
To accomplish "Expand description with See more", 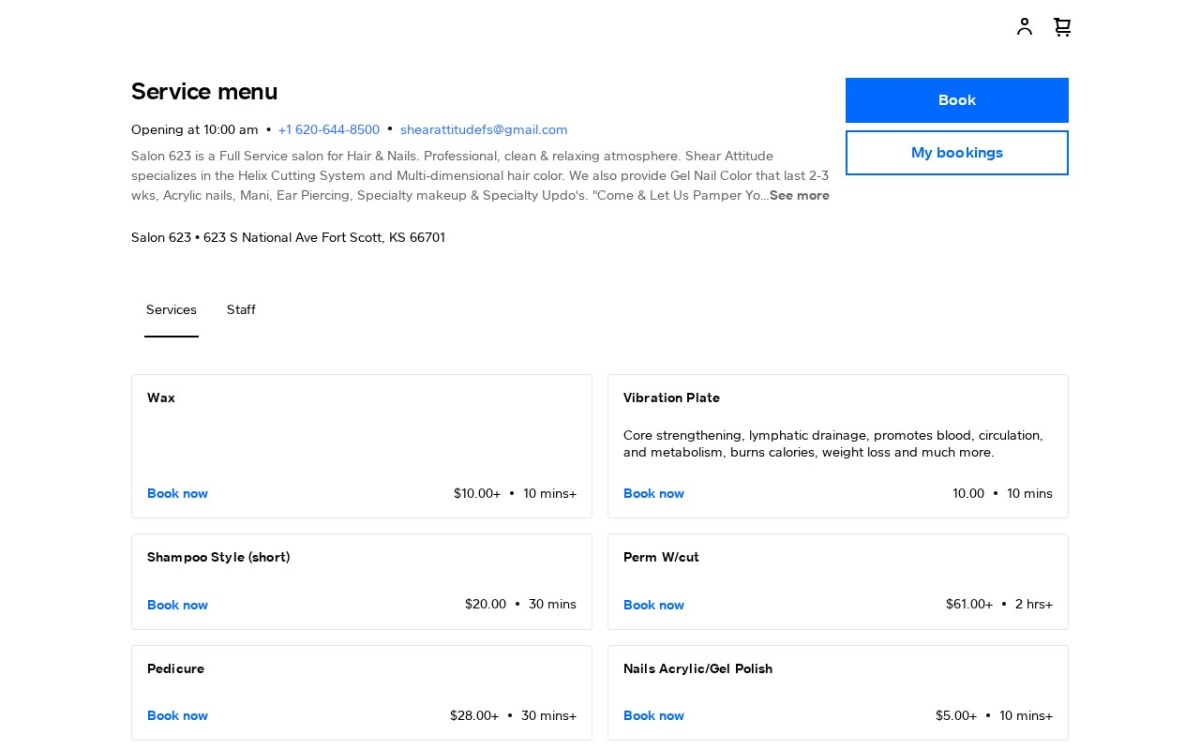I will point(799,196).
